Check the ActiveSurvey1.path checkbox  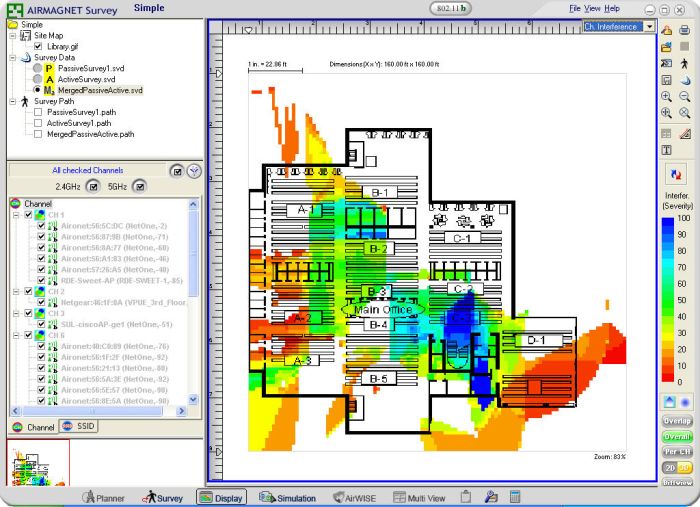(x=38, y=123)
